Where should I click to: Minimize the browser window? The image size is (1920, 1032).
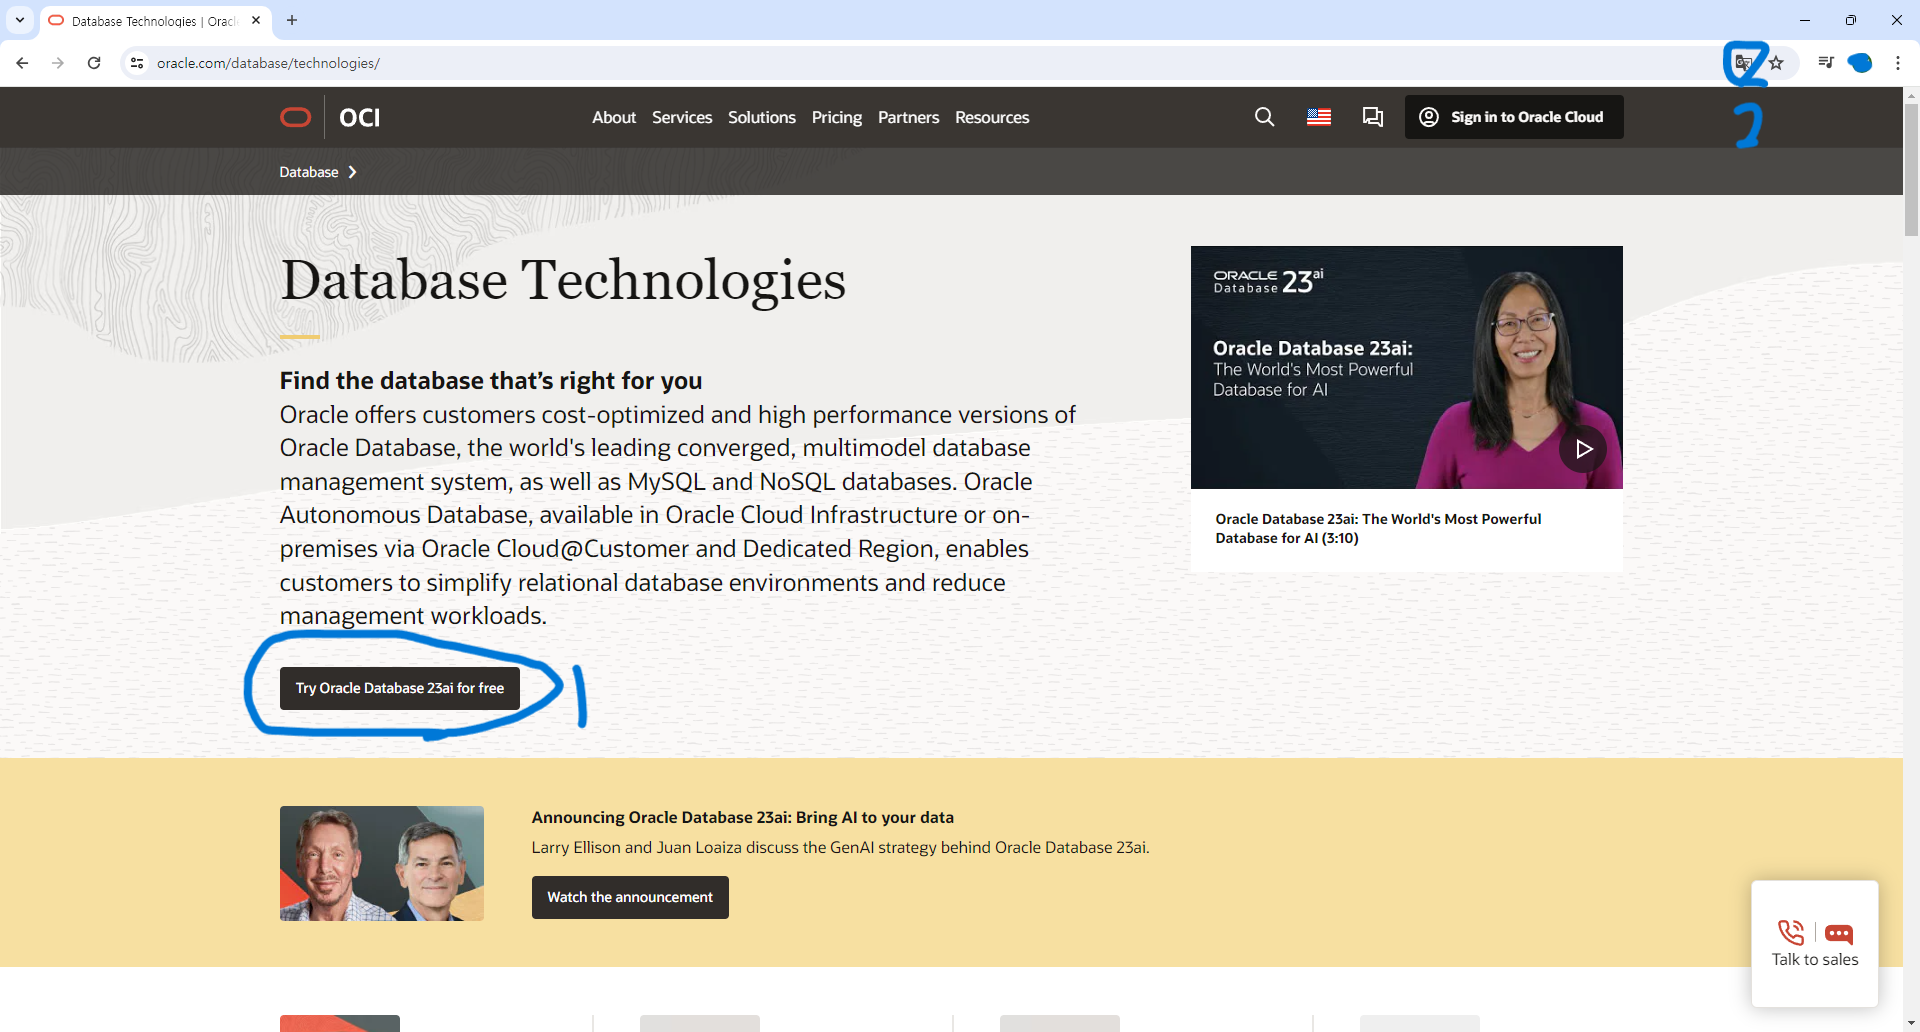[1805, 20]
